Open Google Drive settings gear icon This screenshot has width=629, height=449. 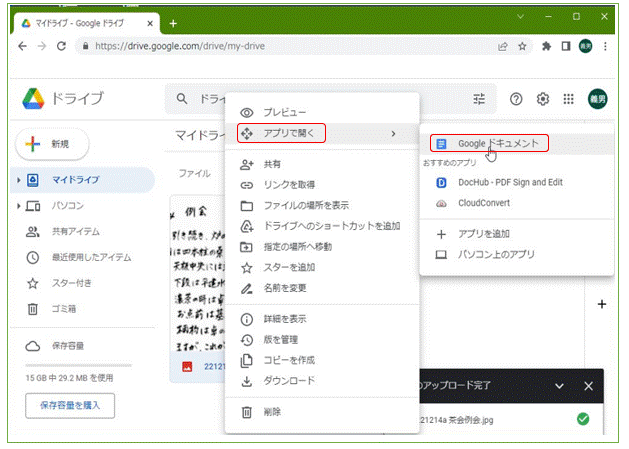point(544,99)
